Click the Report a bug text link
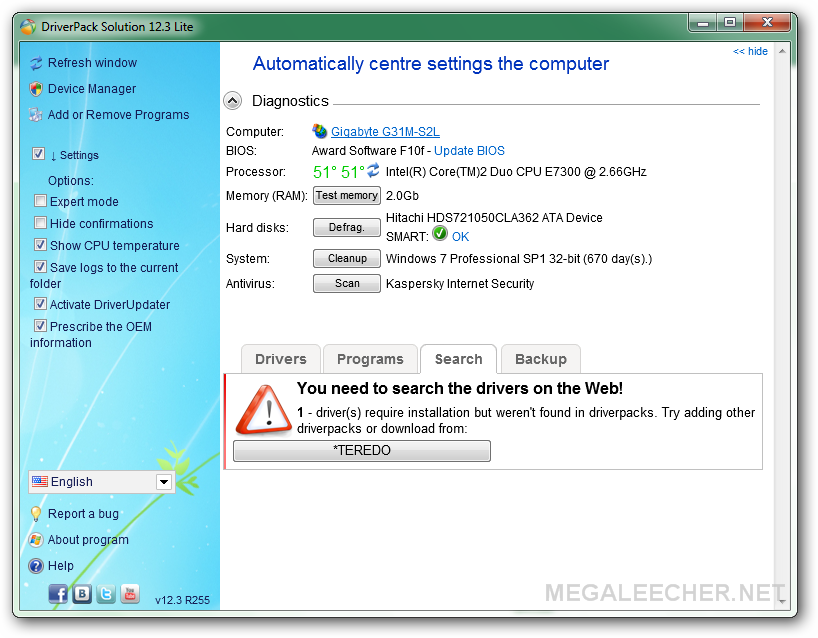This screenshot has height=638, width=818. [83, 514]
